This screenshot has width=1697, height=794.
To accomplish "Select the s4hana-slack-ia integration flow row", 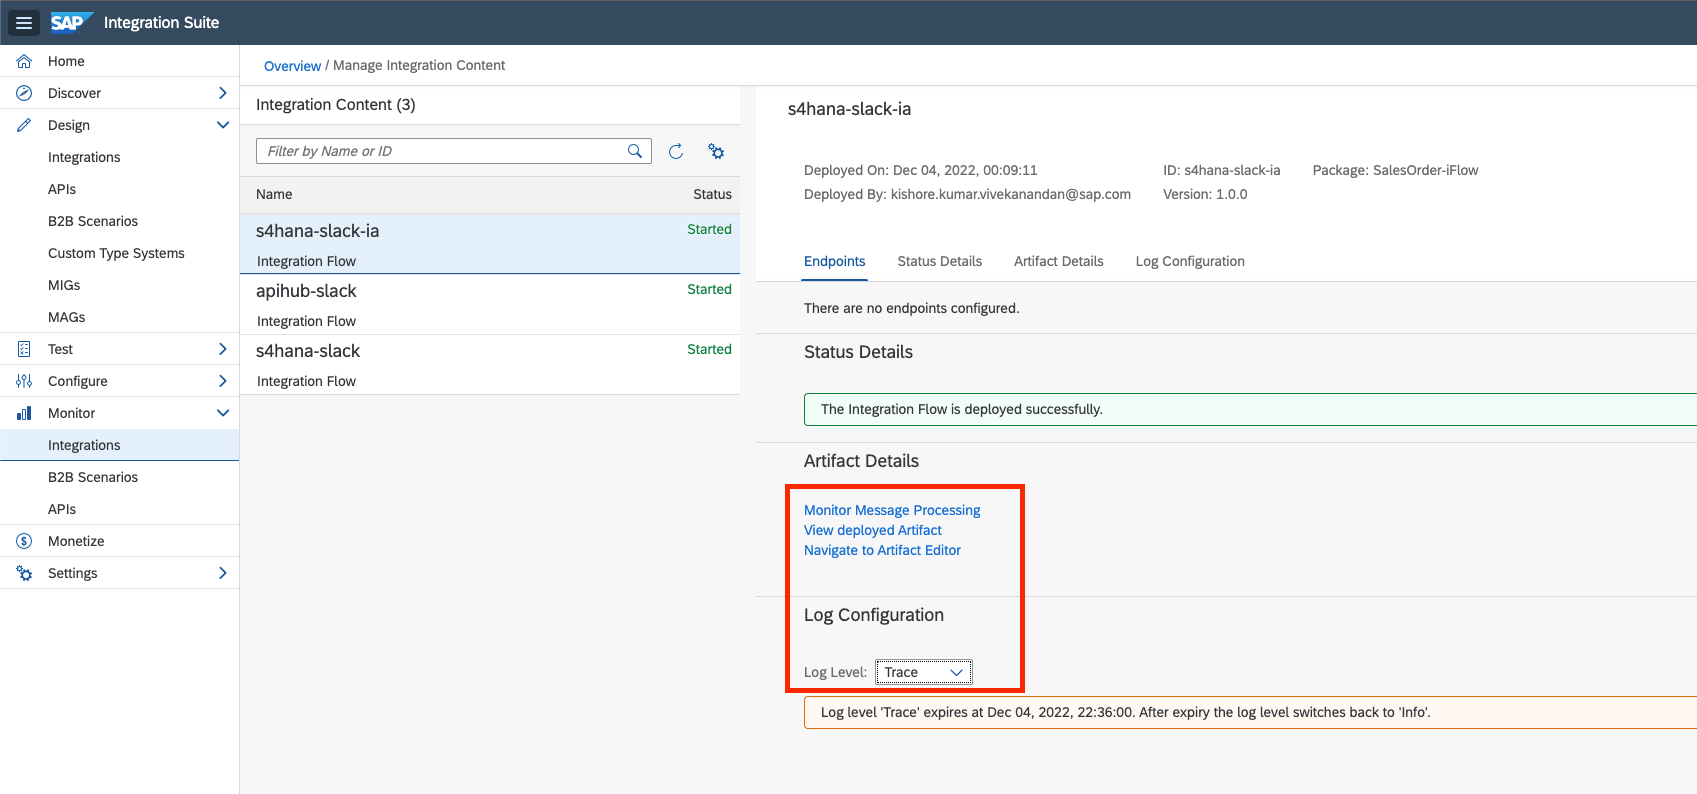I will (490, 244).
